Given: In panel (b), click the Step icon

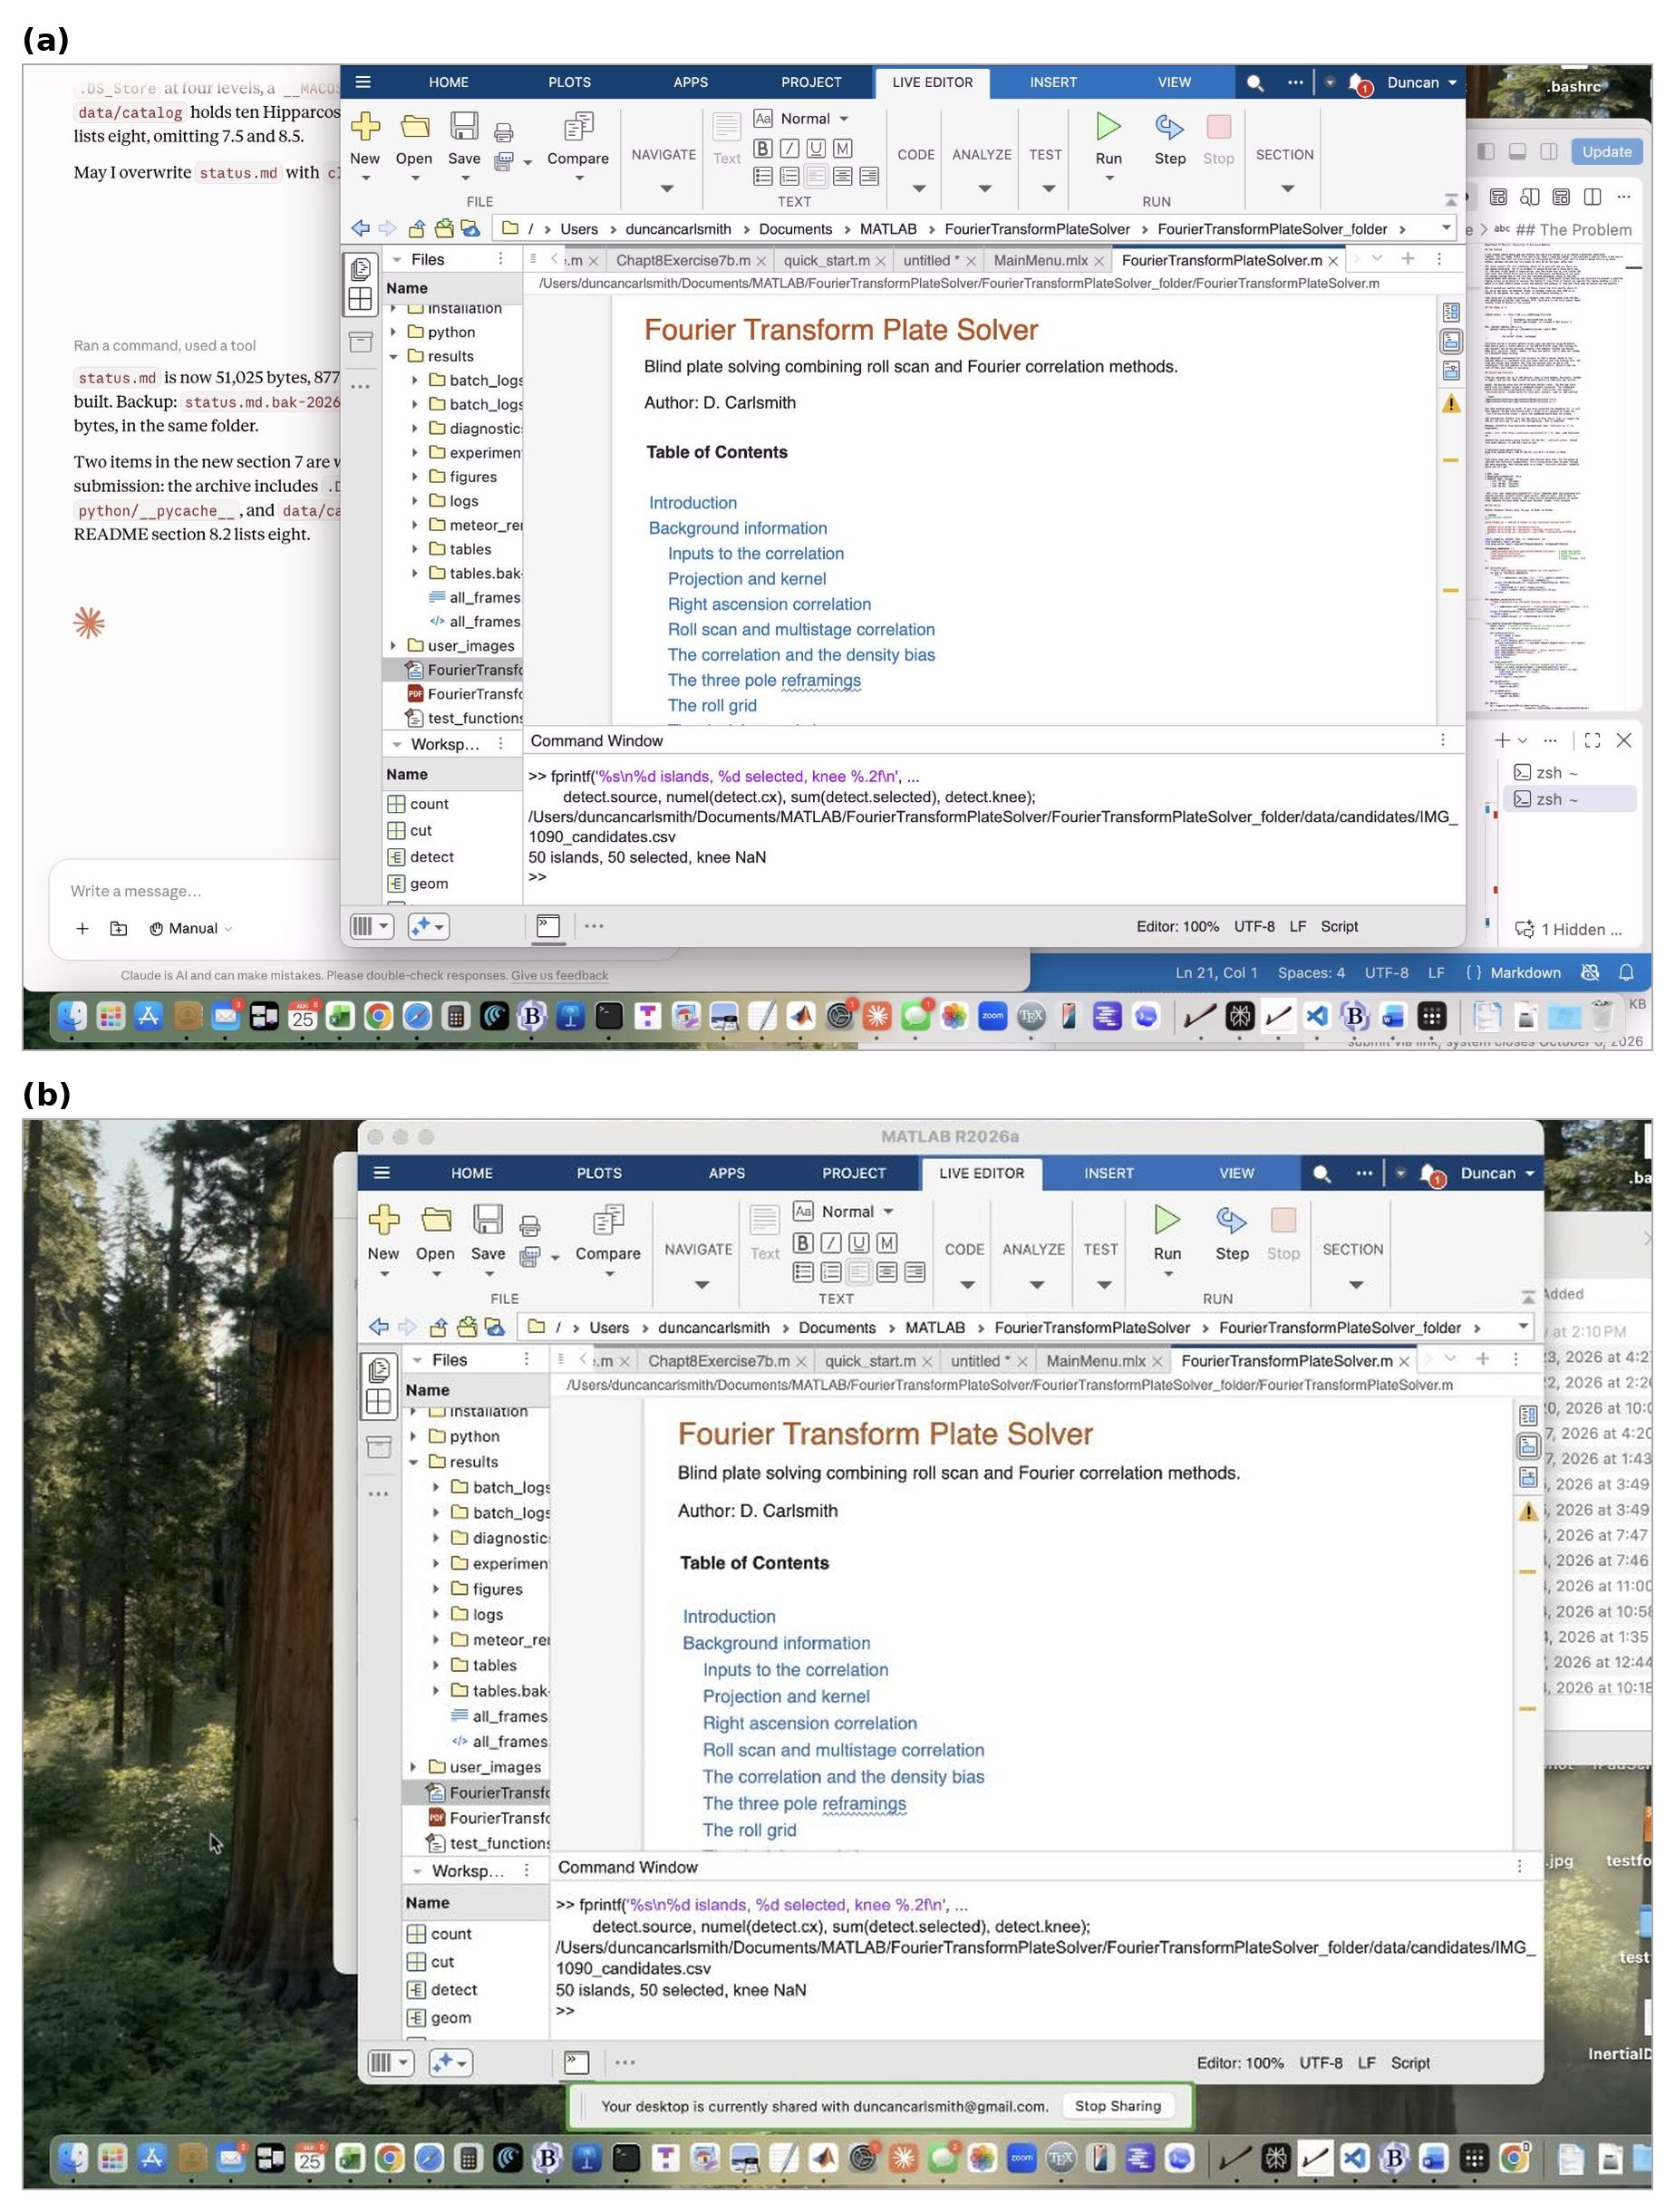Looking at the screenshot, I should 1231,1219.
